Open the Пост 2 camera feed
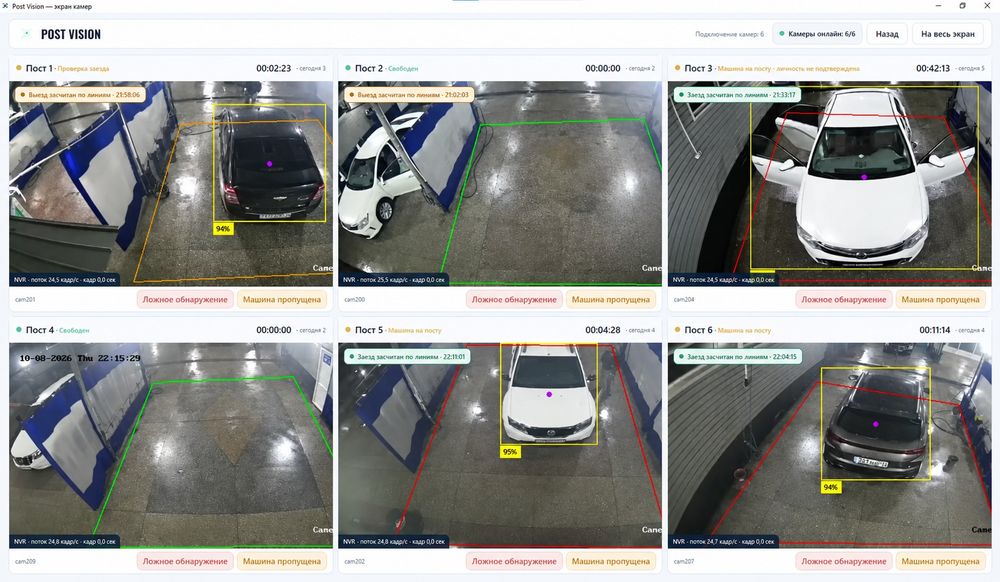 (500, 184)
